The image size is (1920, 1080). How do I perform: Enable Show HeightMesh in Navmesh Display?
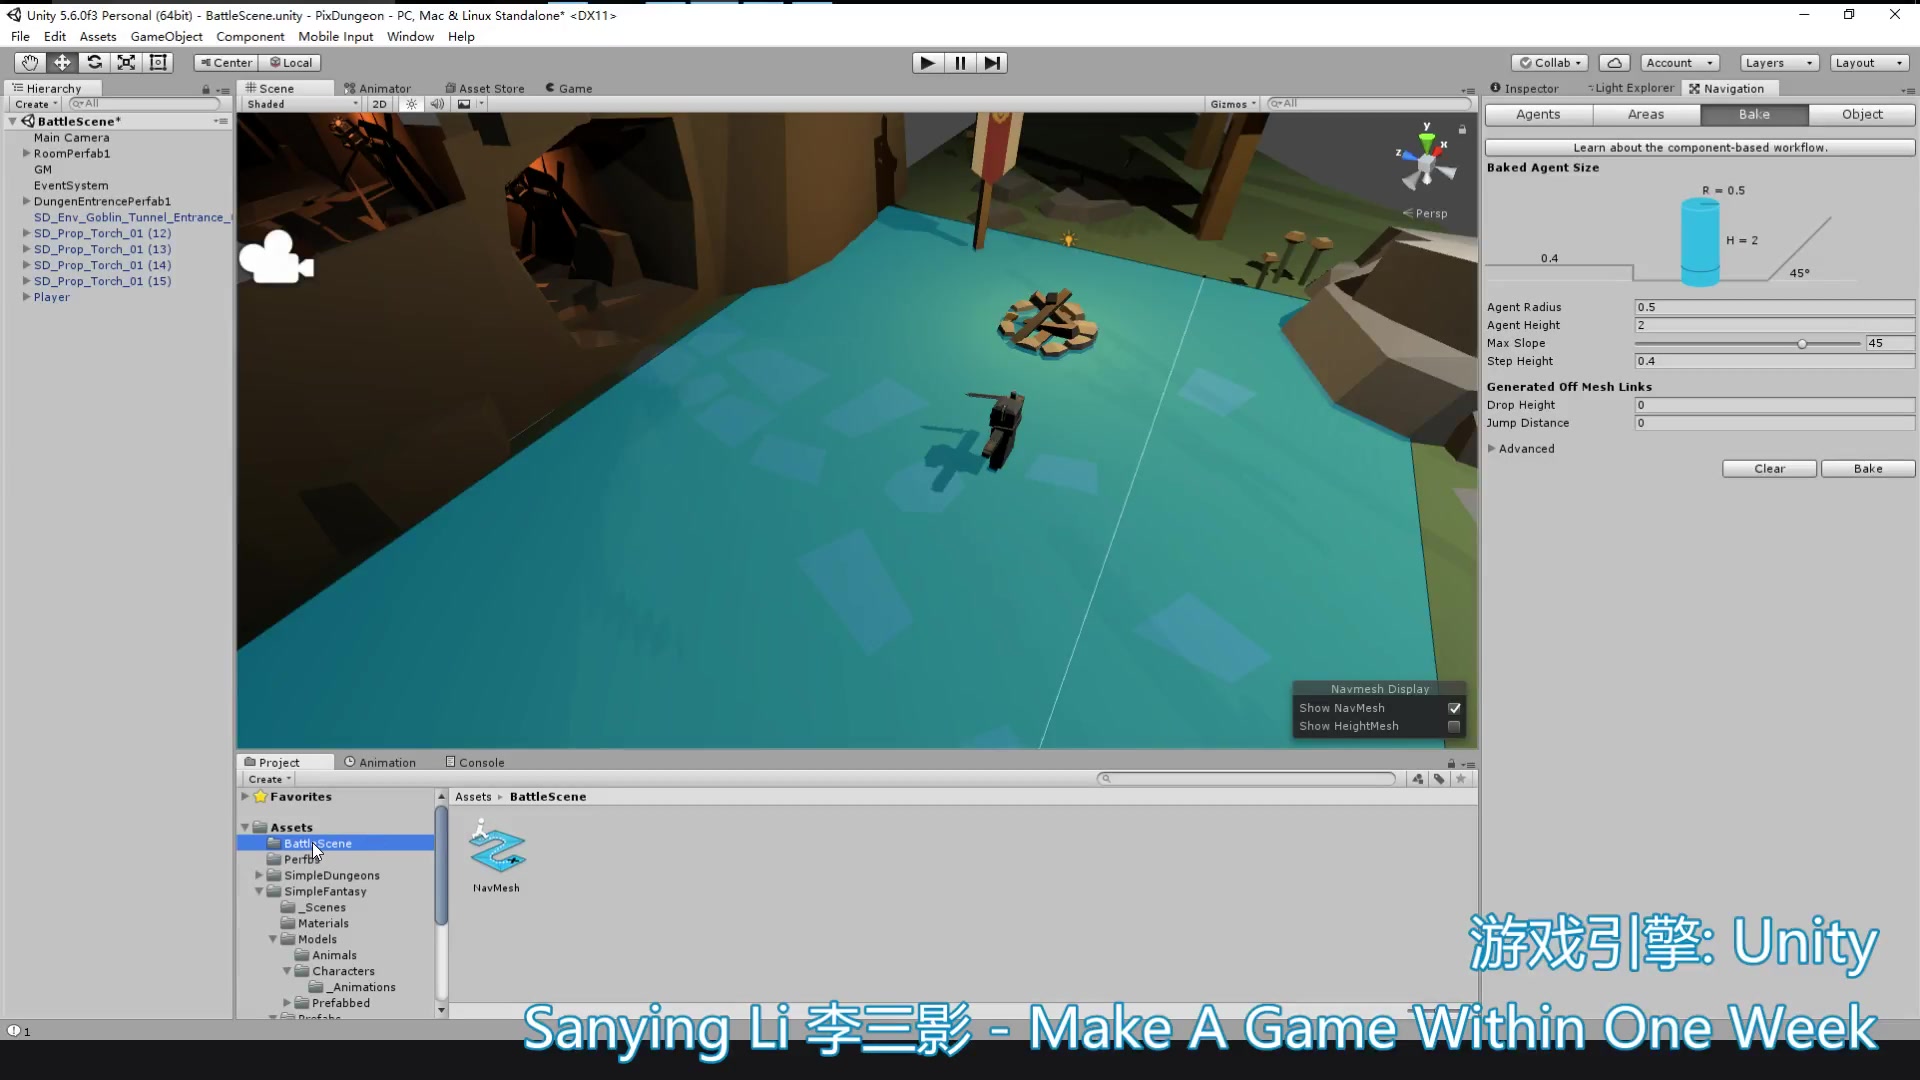pyautogui.click(x=1455, y=727)
